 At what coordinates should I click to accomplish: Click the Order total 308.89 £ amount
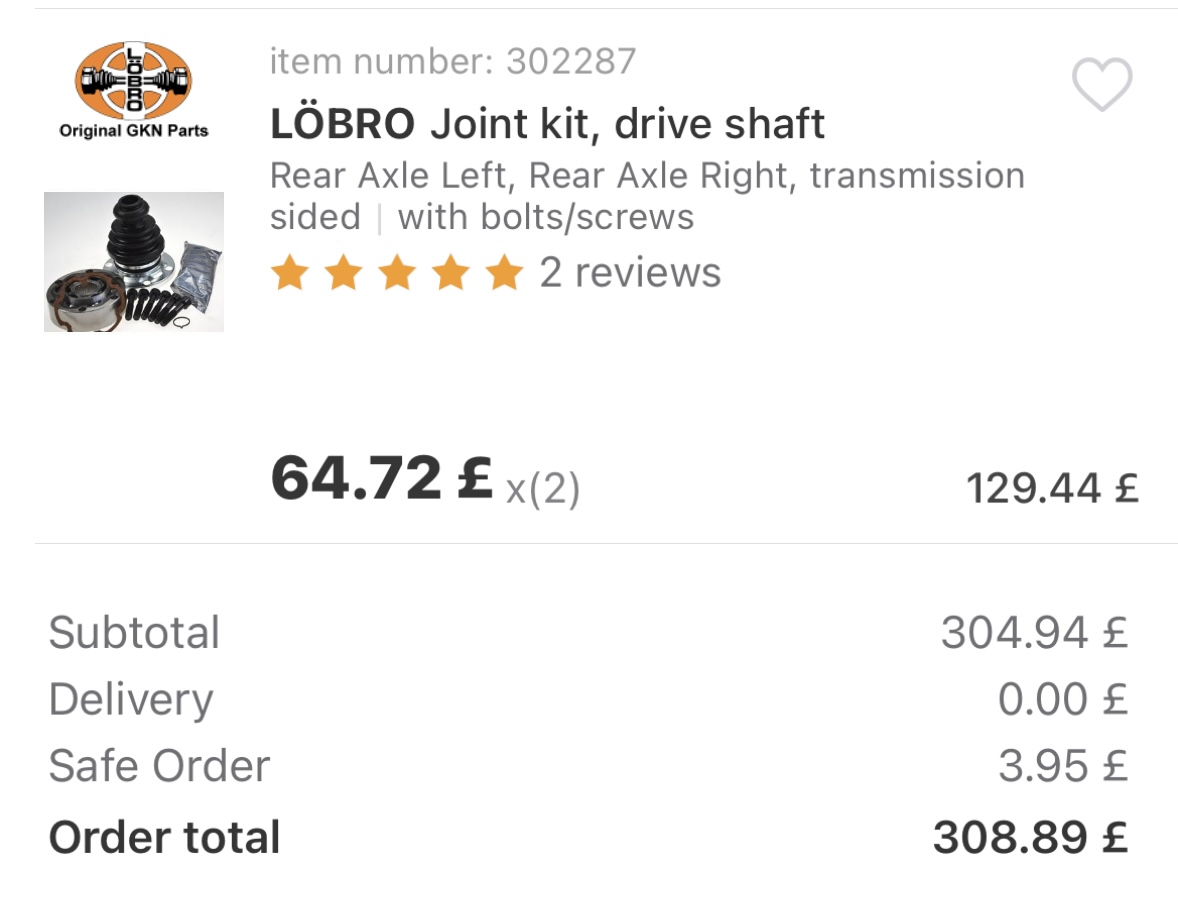pos(1031,837)
